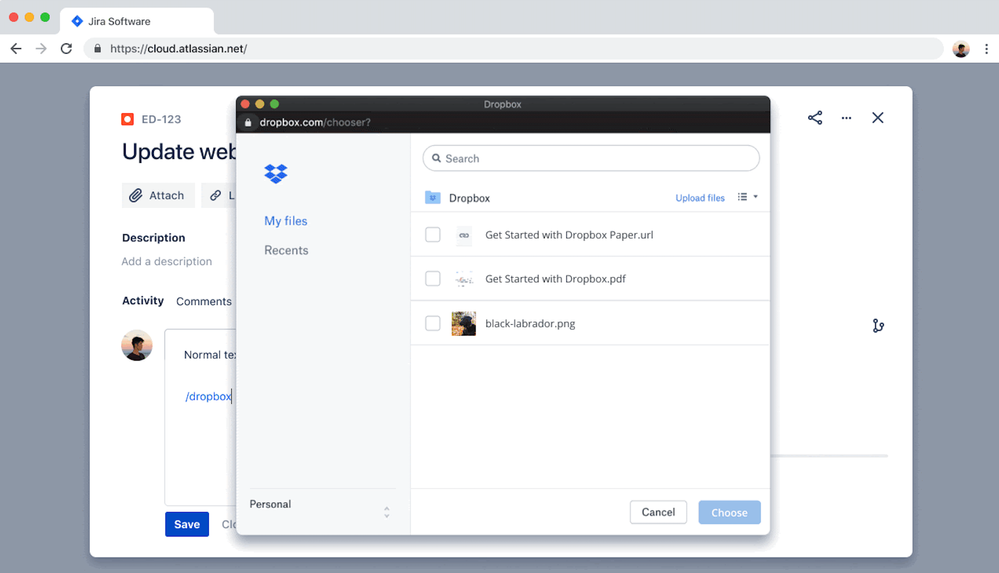This screenshot has width=999, height=573.
Task: Open the list view options dropdown
Action: click(x=747, y=197)
